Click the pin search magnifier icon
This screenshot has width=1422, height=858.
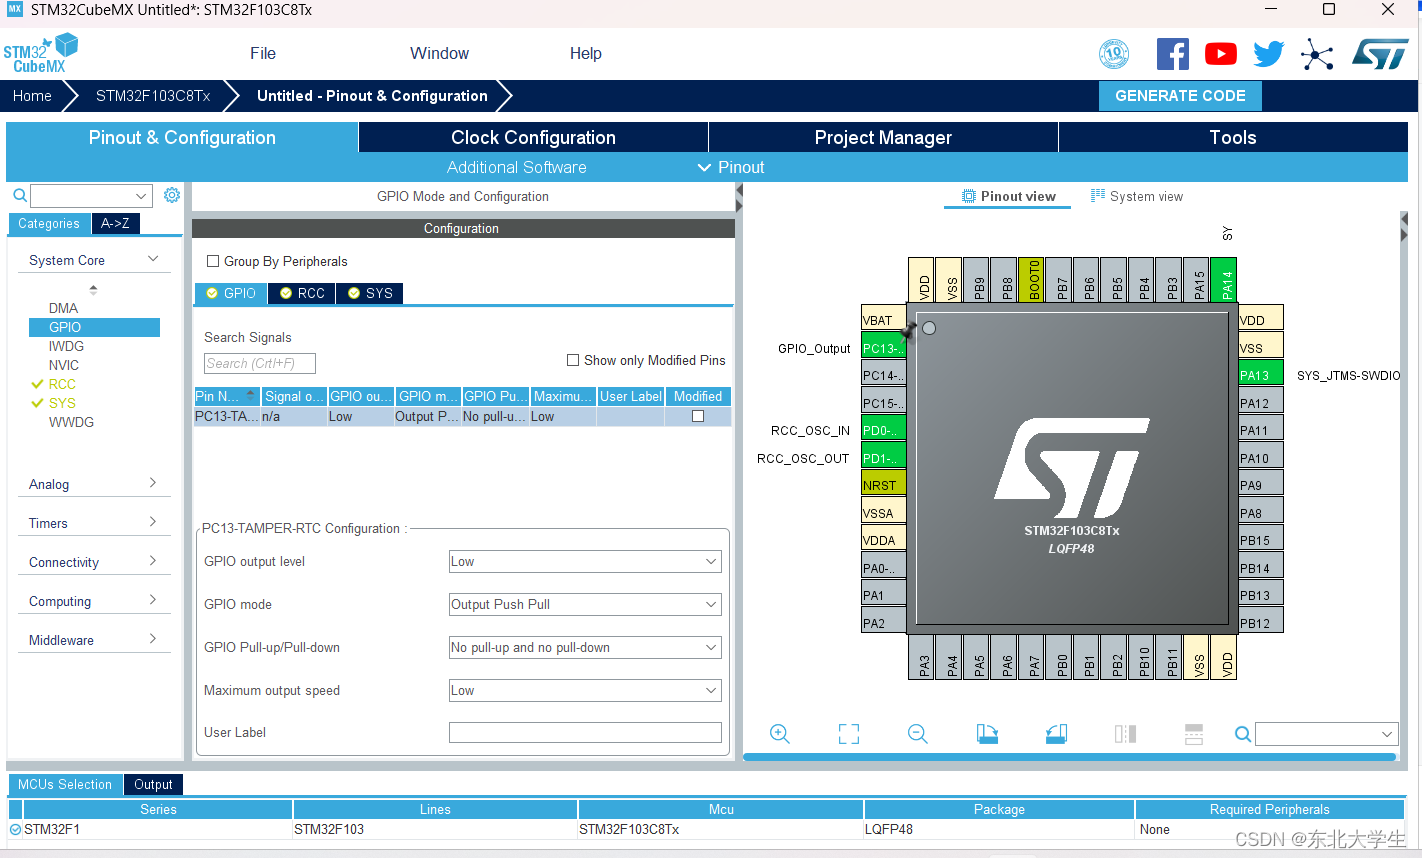[1243, 734]
